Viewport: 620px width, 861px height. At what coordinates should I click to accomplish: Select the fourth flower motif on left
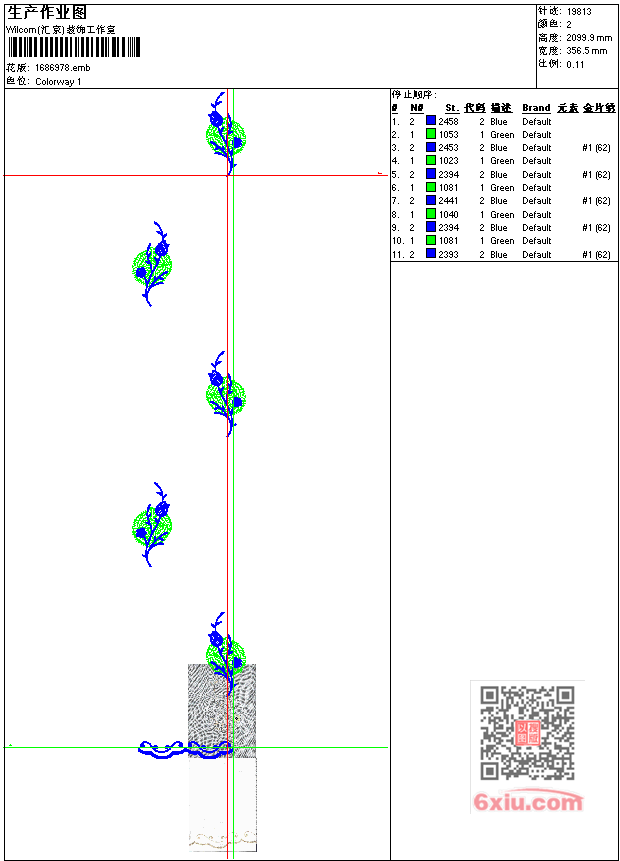[x=152, y=525]
